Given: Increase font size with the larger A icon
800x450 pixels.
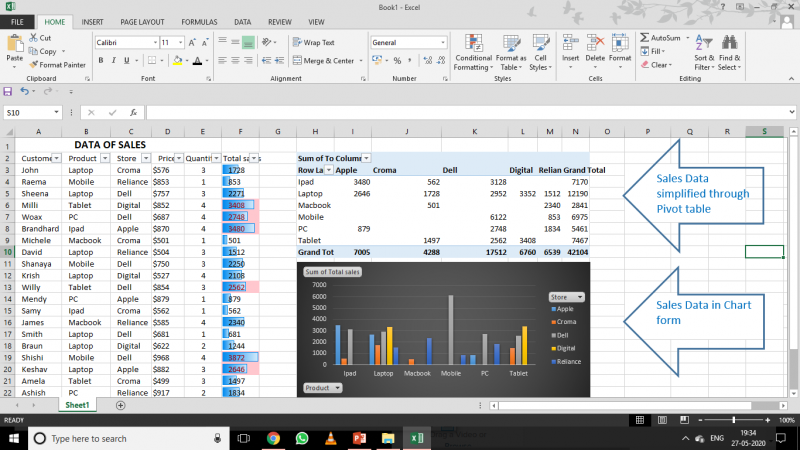Looking at the screenshot, I should click(x=192, y=43).
